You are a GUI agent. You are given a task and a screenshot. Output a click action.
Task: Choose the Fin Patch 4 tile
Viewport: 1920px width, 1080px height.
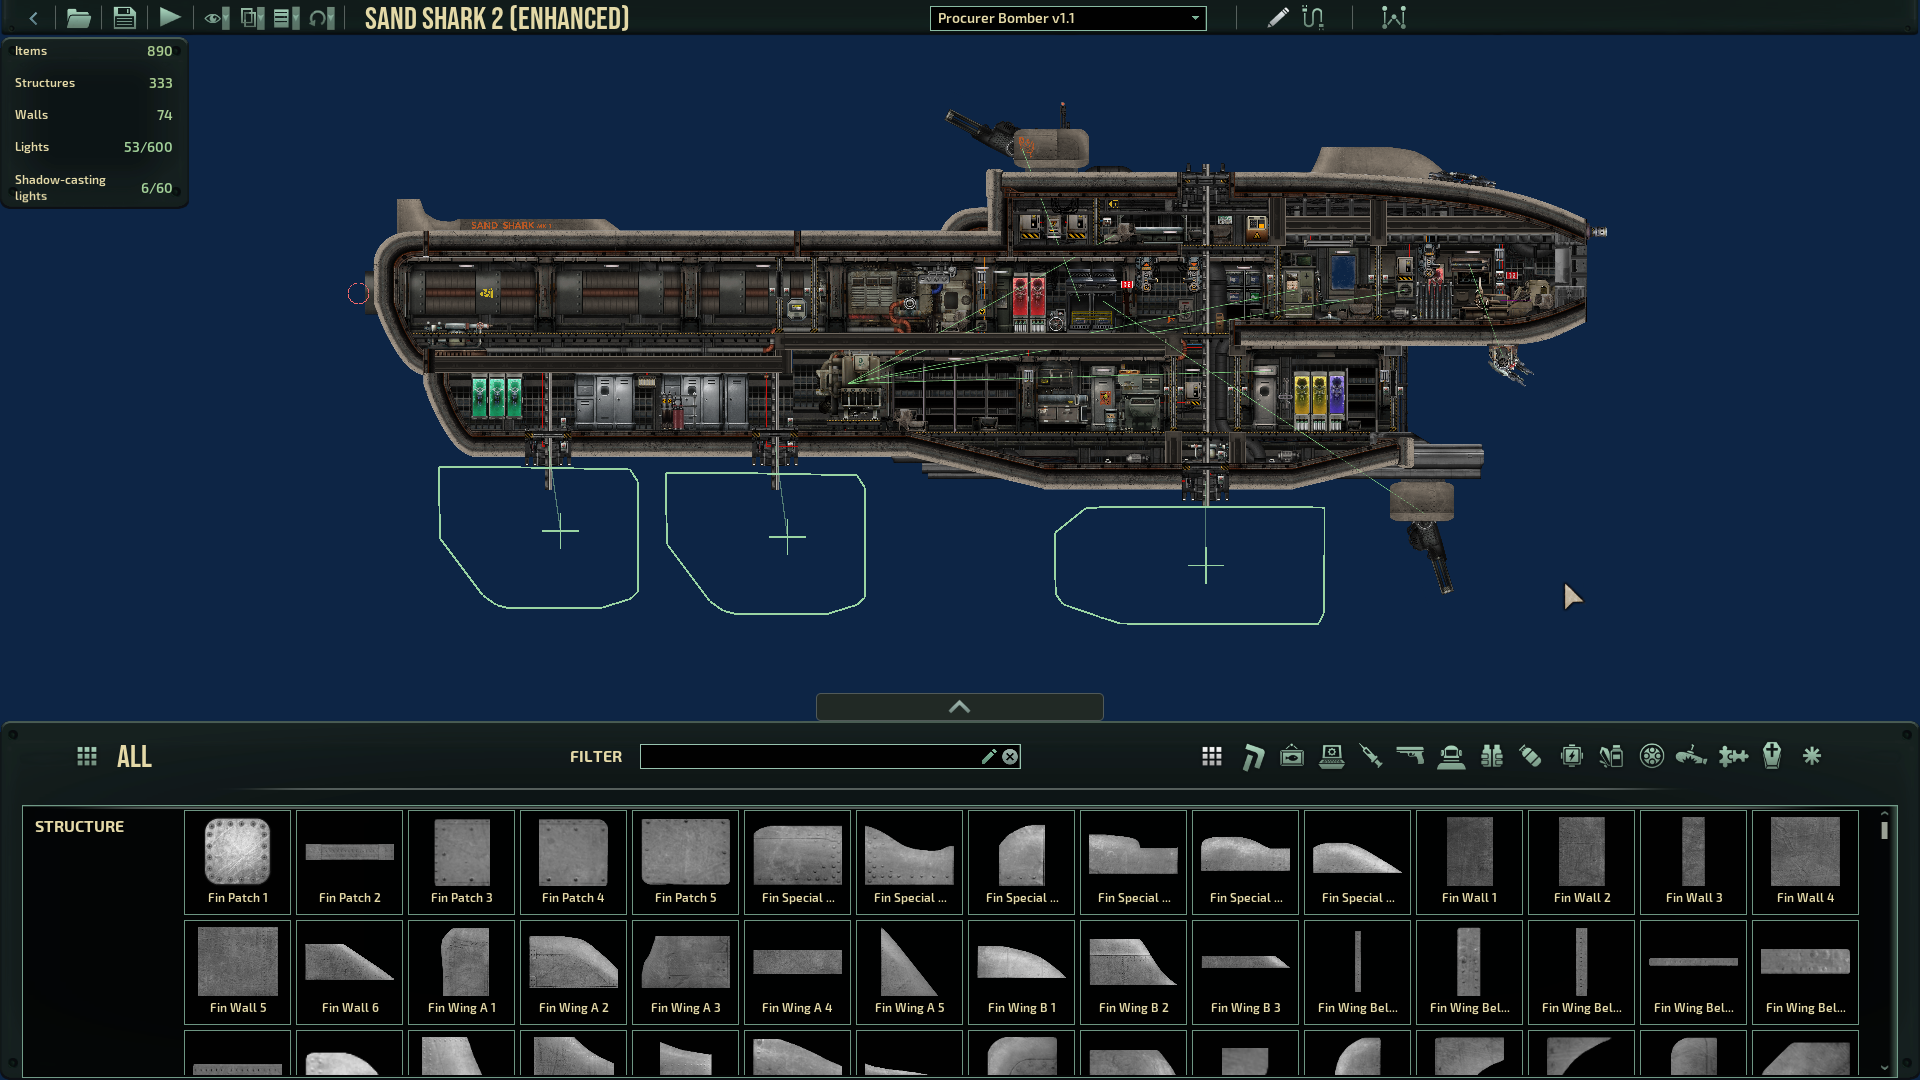click(x=574, y=862)
